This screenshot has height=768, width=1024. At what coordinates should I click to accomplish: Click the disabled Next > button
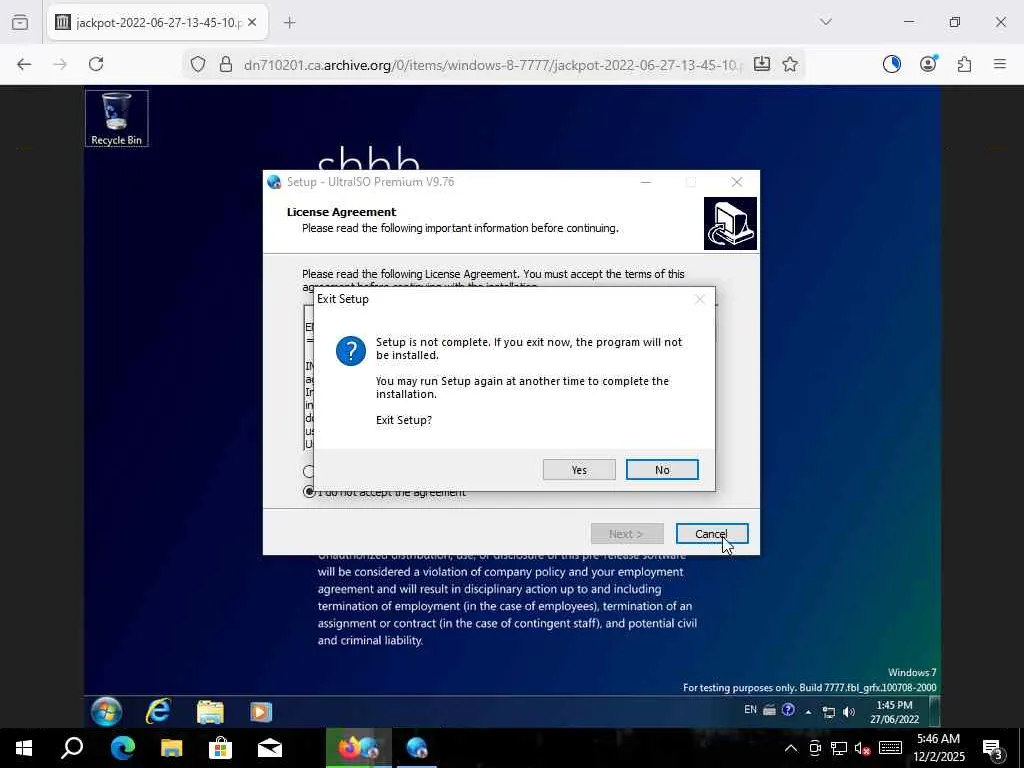tap(626, 534)
